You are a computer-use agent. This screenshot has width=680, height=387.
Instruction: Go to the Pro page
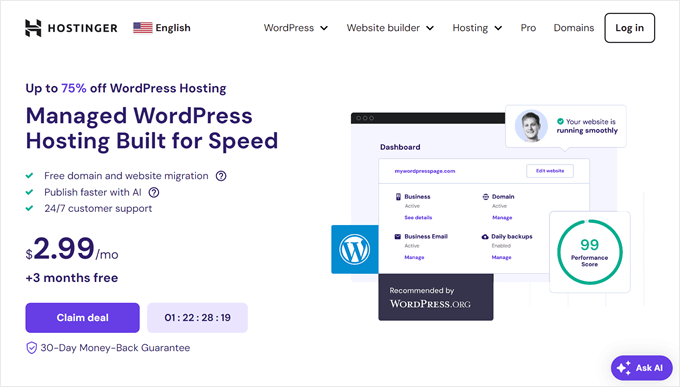click(528, 28)
